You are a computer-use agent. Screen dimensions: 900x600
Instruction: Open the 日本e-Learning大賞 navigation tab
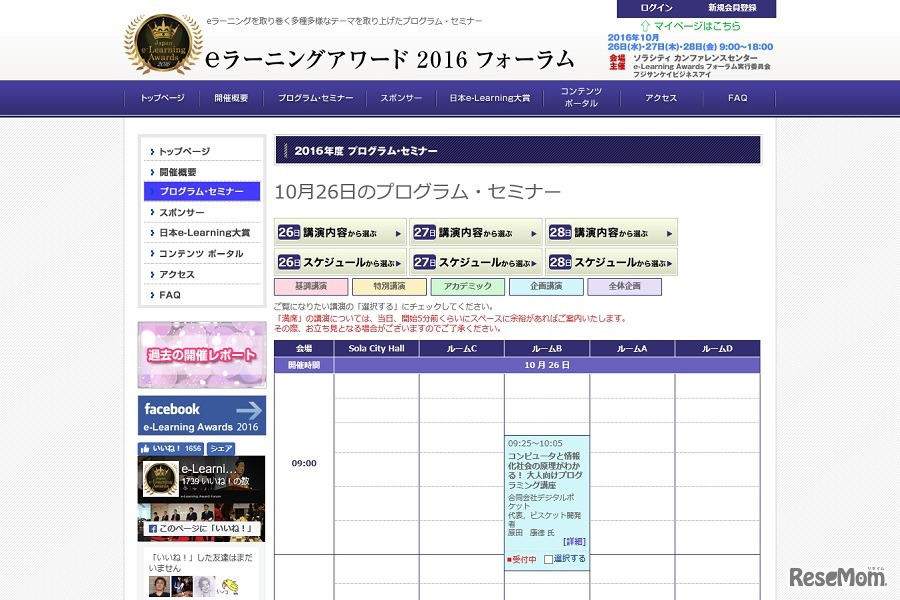[x=489, y=98]
